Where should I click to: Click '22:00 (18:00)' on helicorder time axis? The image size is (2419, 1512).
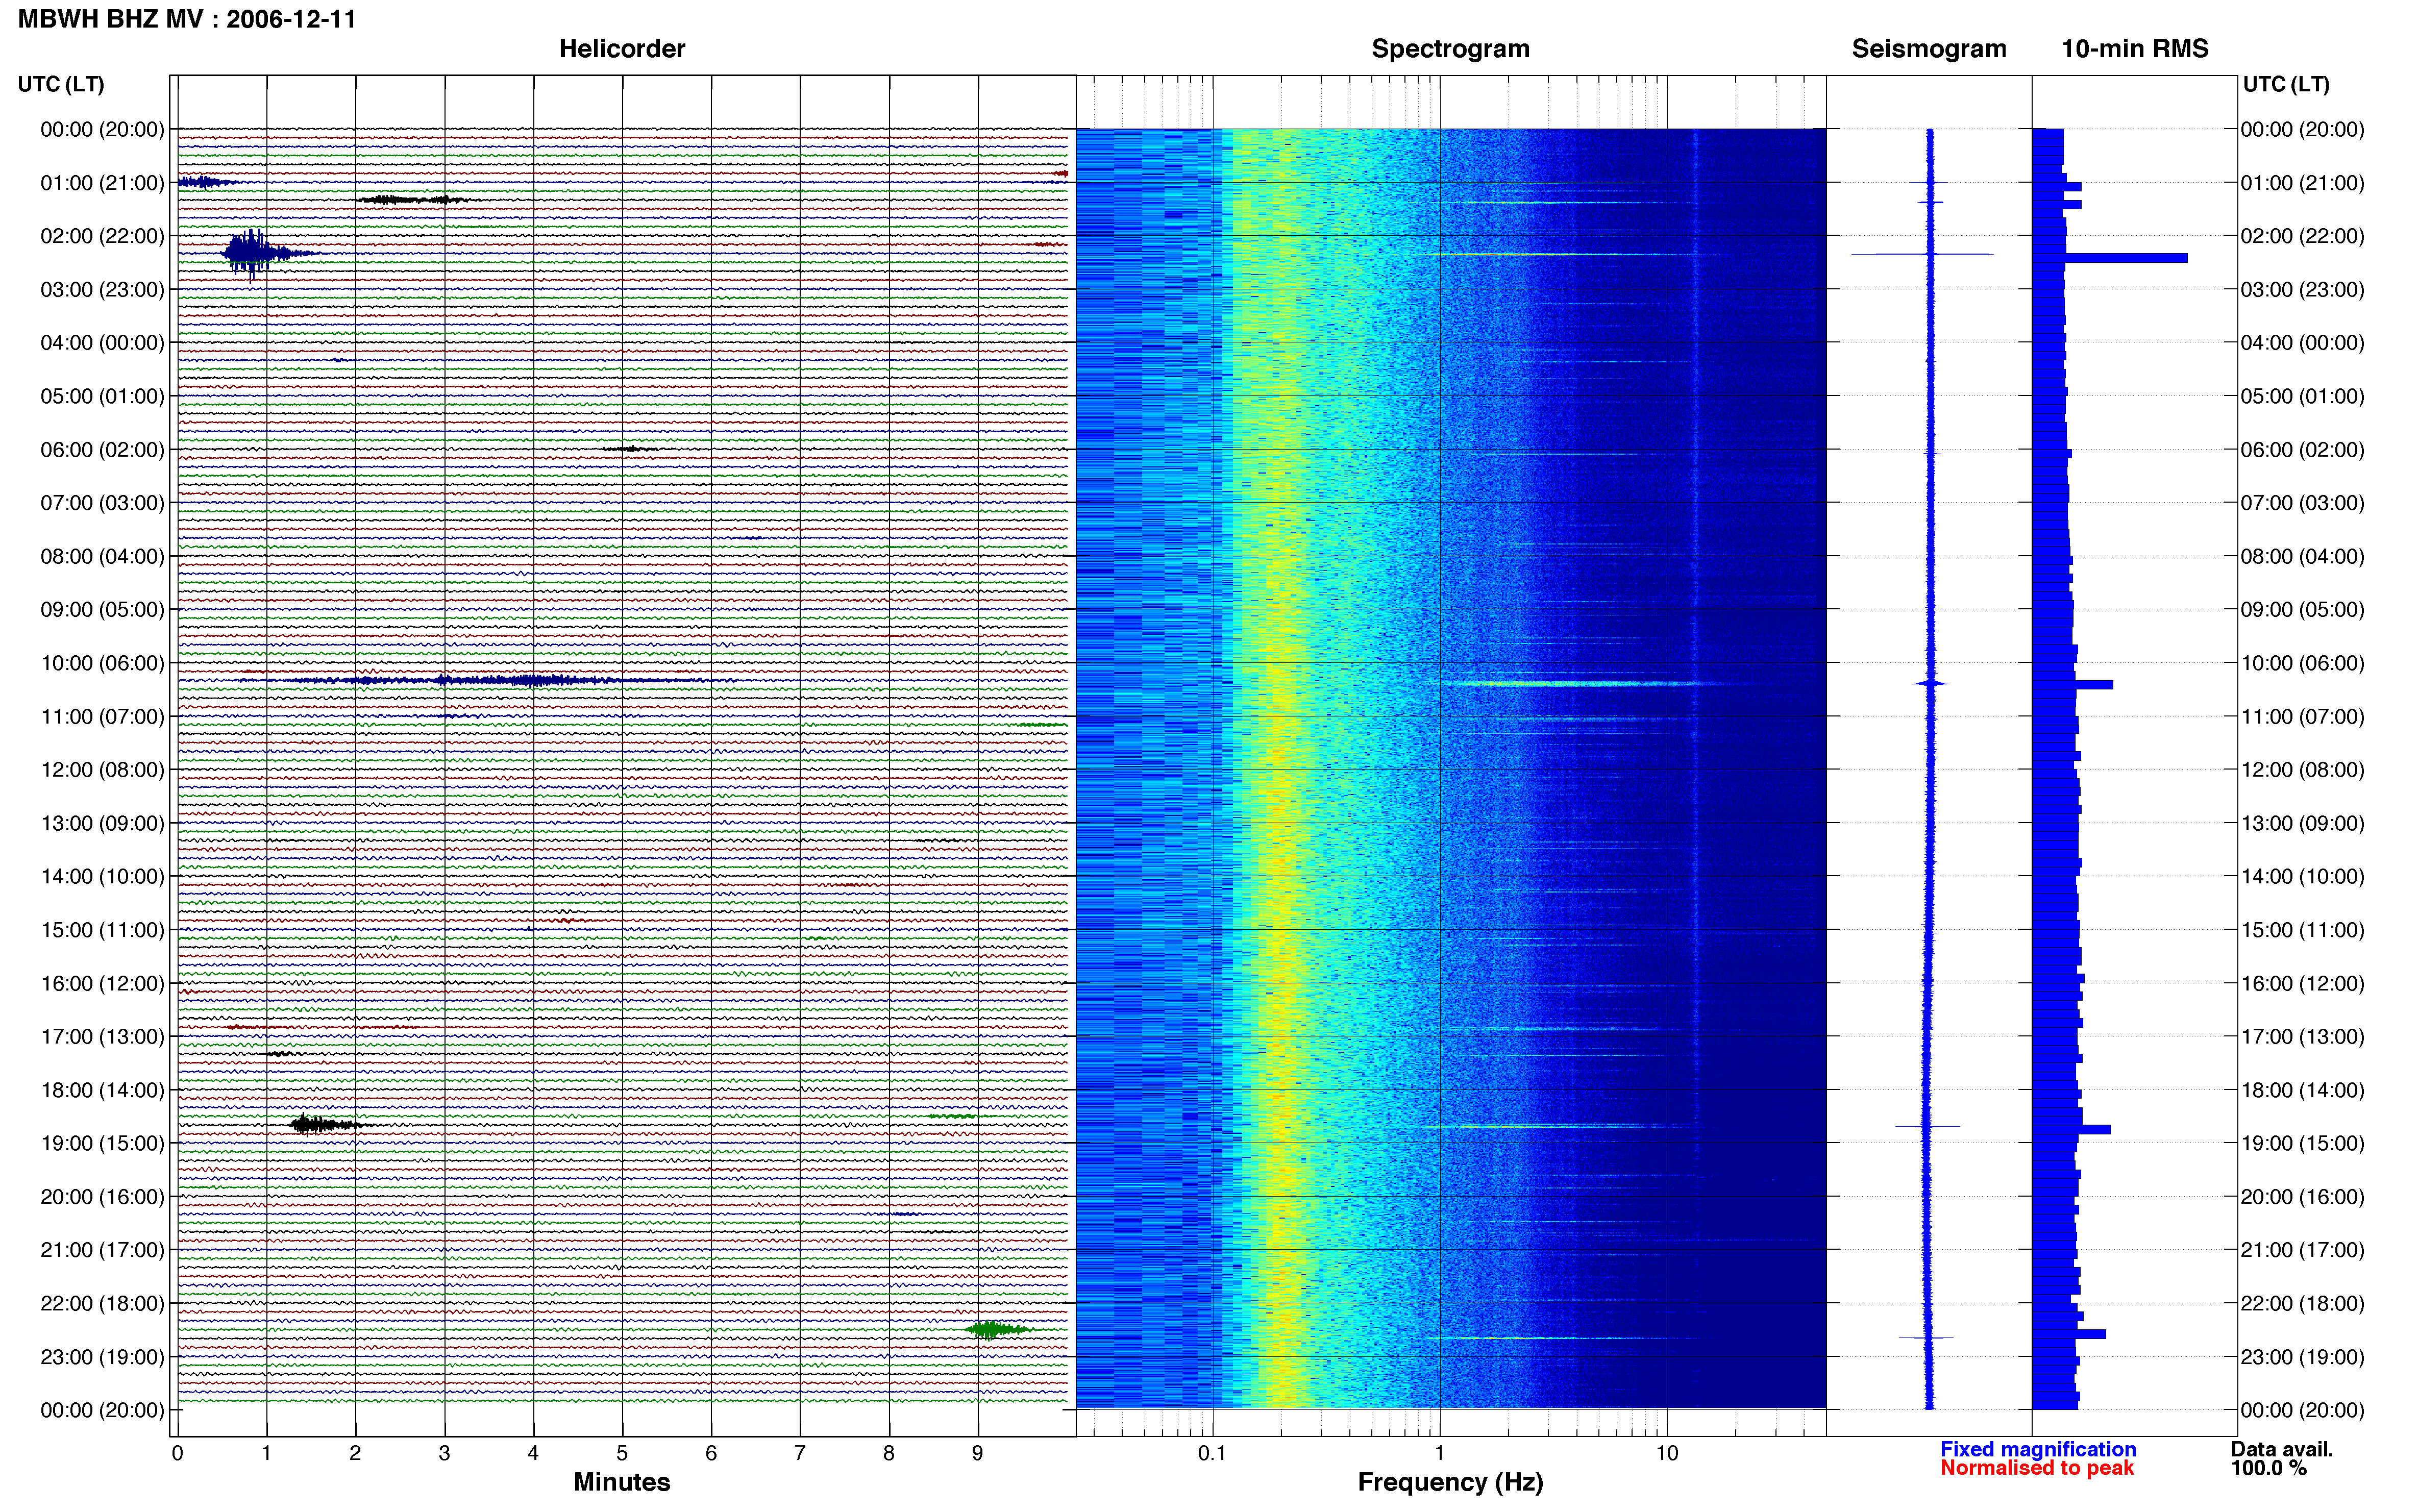pyautogui.click(x=102, y=1303)
